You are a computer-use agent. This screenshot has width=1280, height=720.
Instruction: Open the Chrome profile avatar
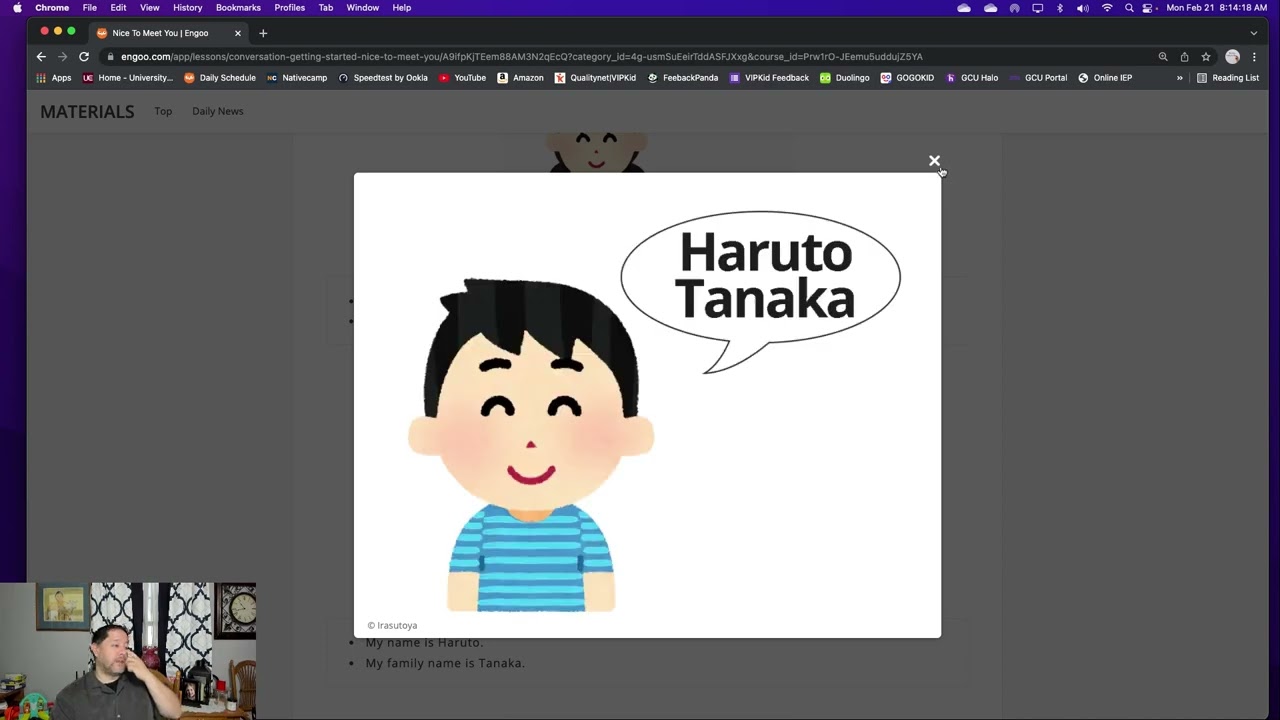[x=1232, y=57]
